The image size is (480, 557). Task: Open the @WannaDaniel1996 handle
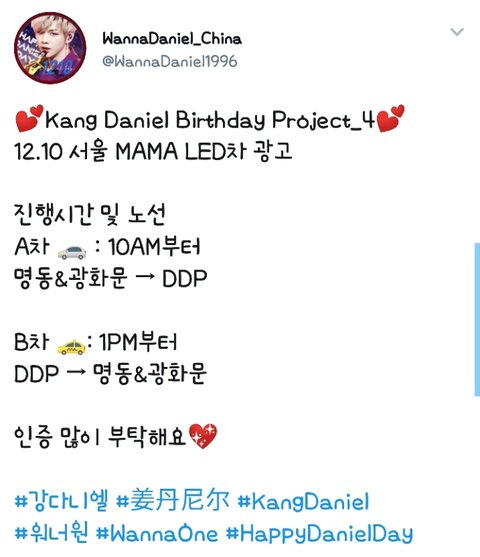(x=170, y=61)
